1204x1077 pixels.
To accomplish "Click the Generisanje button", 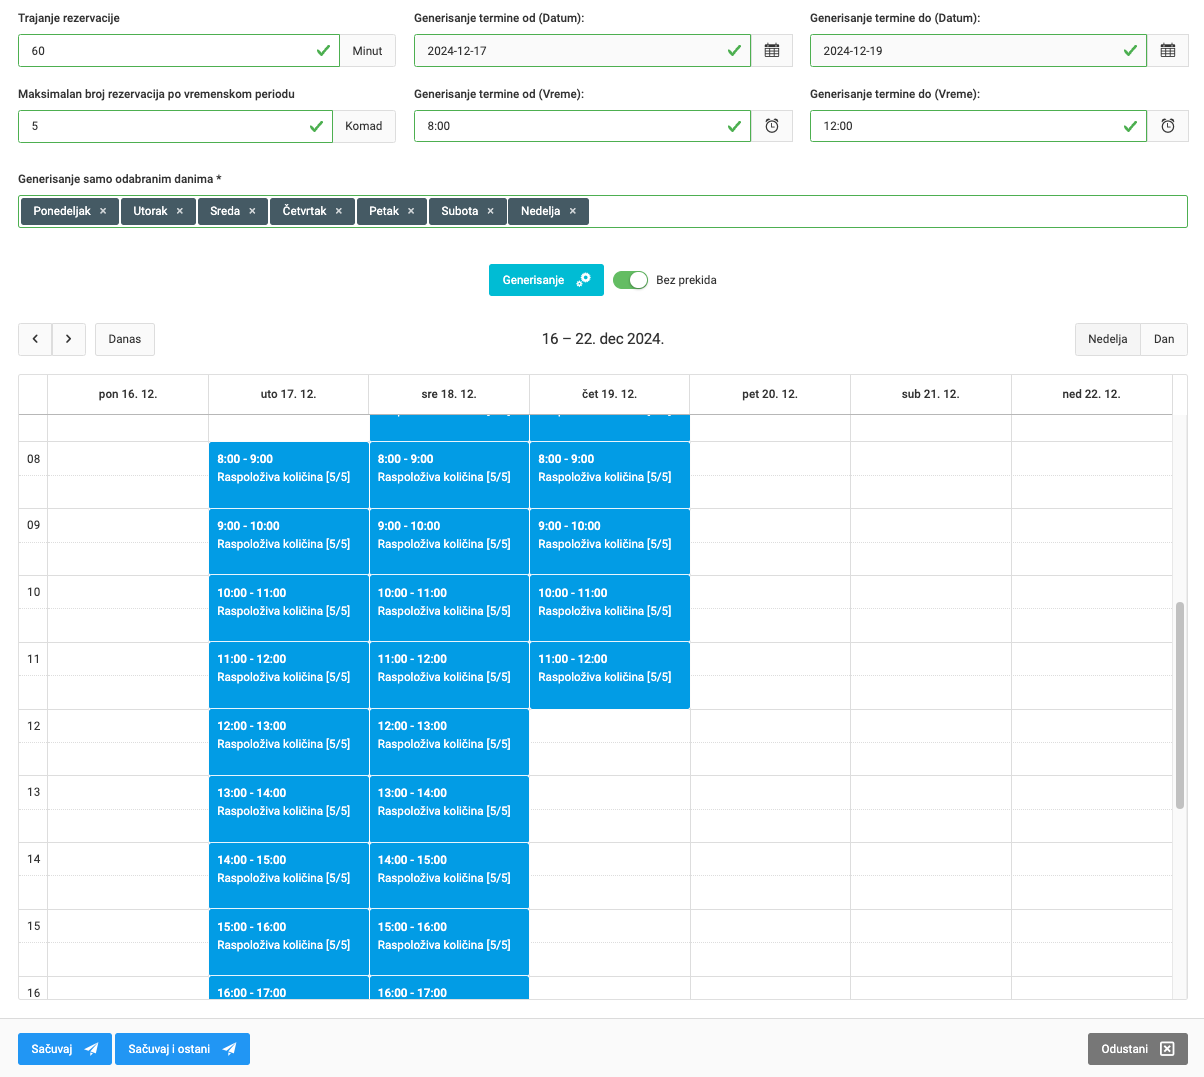I will pos(545,280).
